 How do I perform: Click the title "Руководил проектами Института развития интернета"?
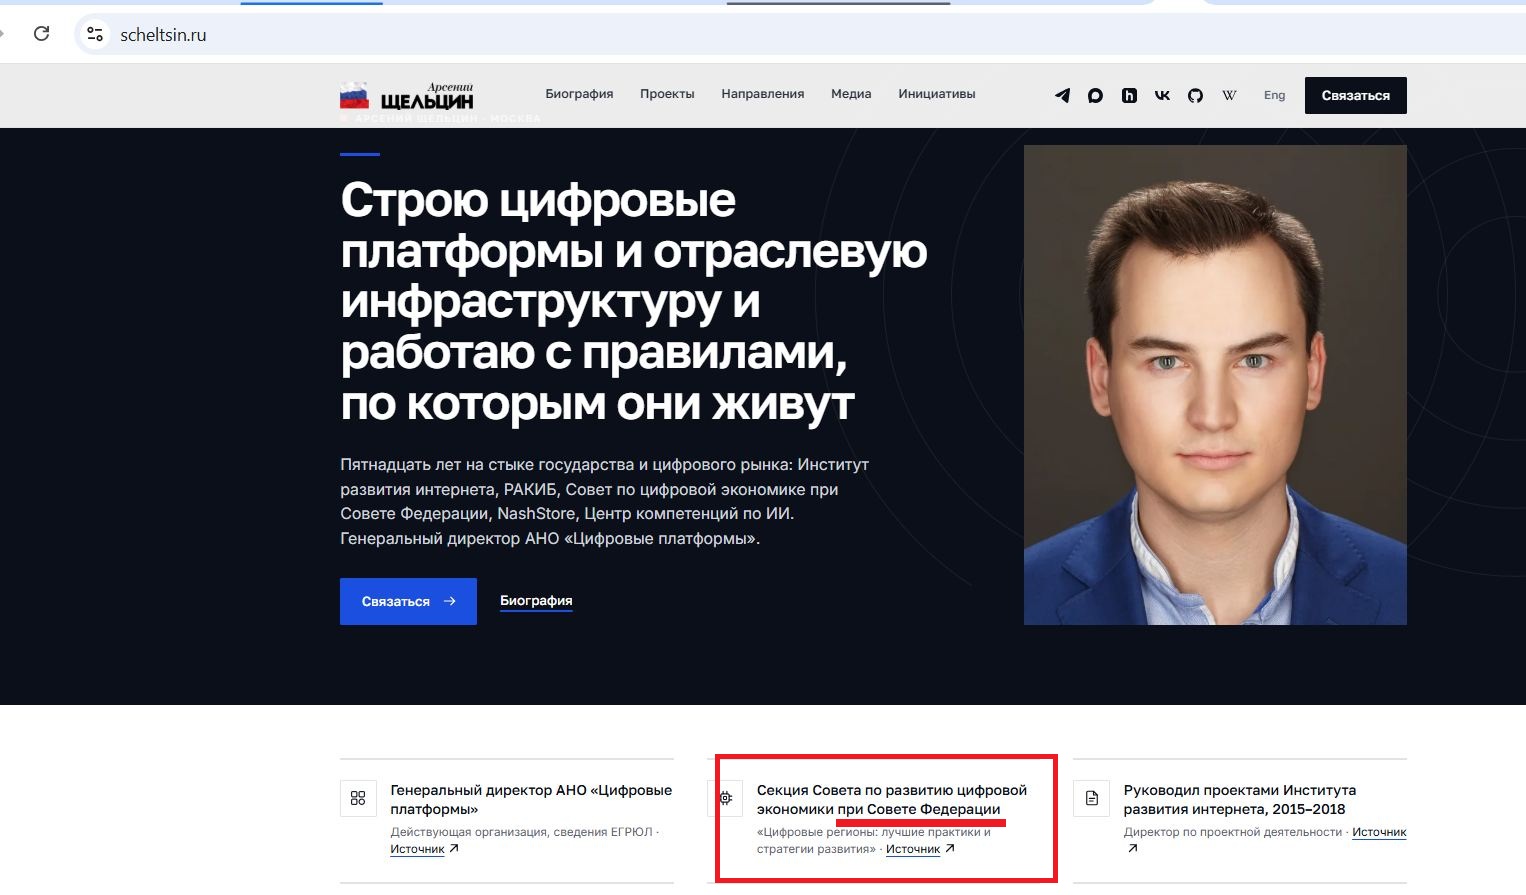[1240, 799]
